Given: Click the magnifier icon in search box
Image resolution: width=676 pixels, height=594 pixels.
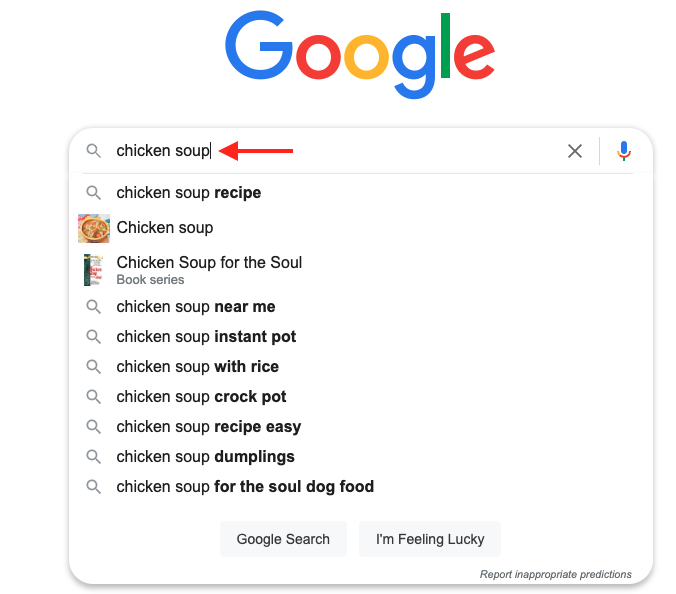Looking at the screenshot, I should tap(93, 151).
